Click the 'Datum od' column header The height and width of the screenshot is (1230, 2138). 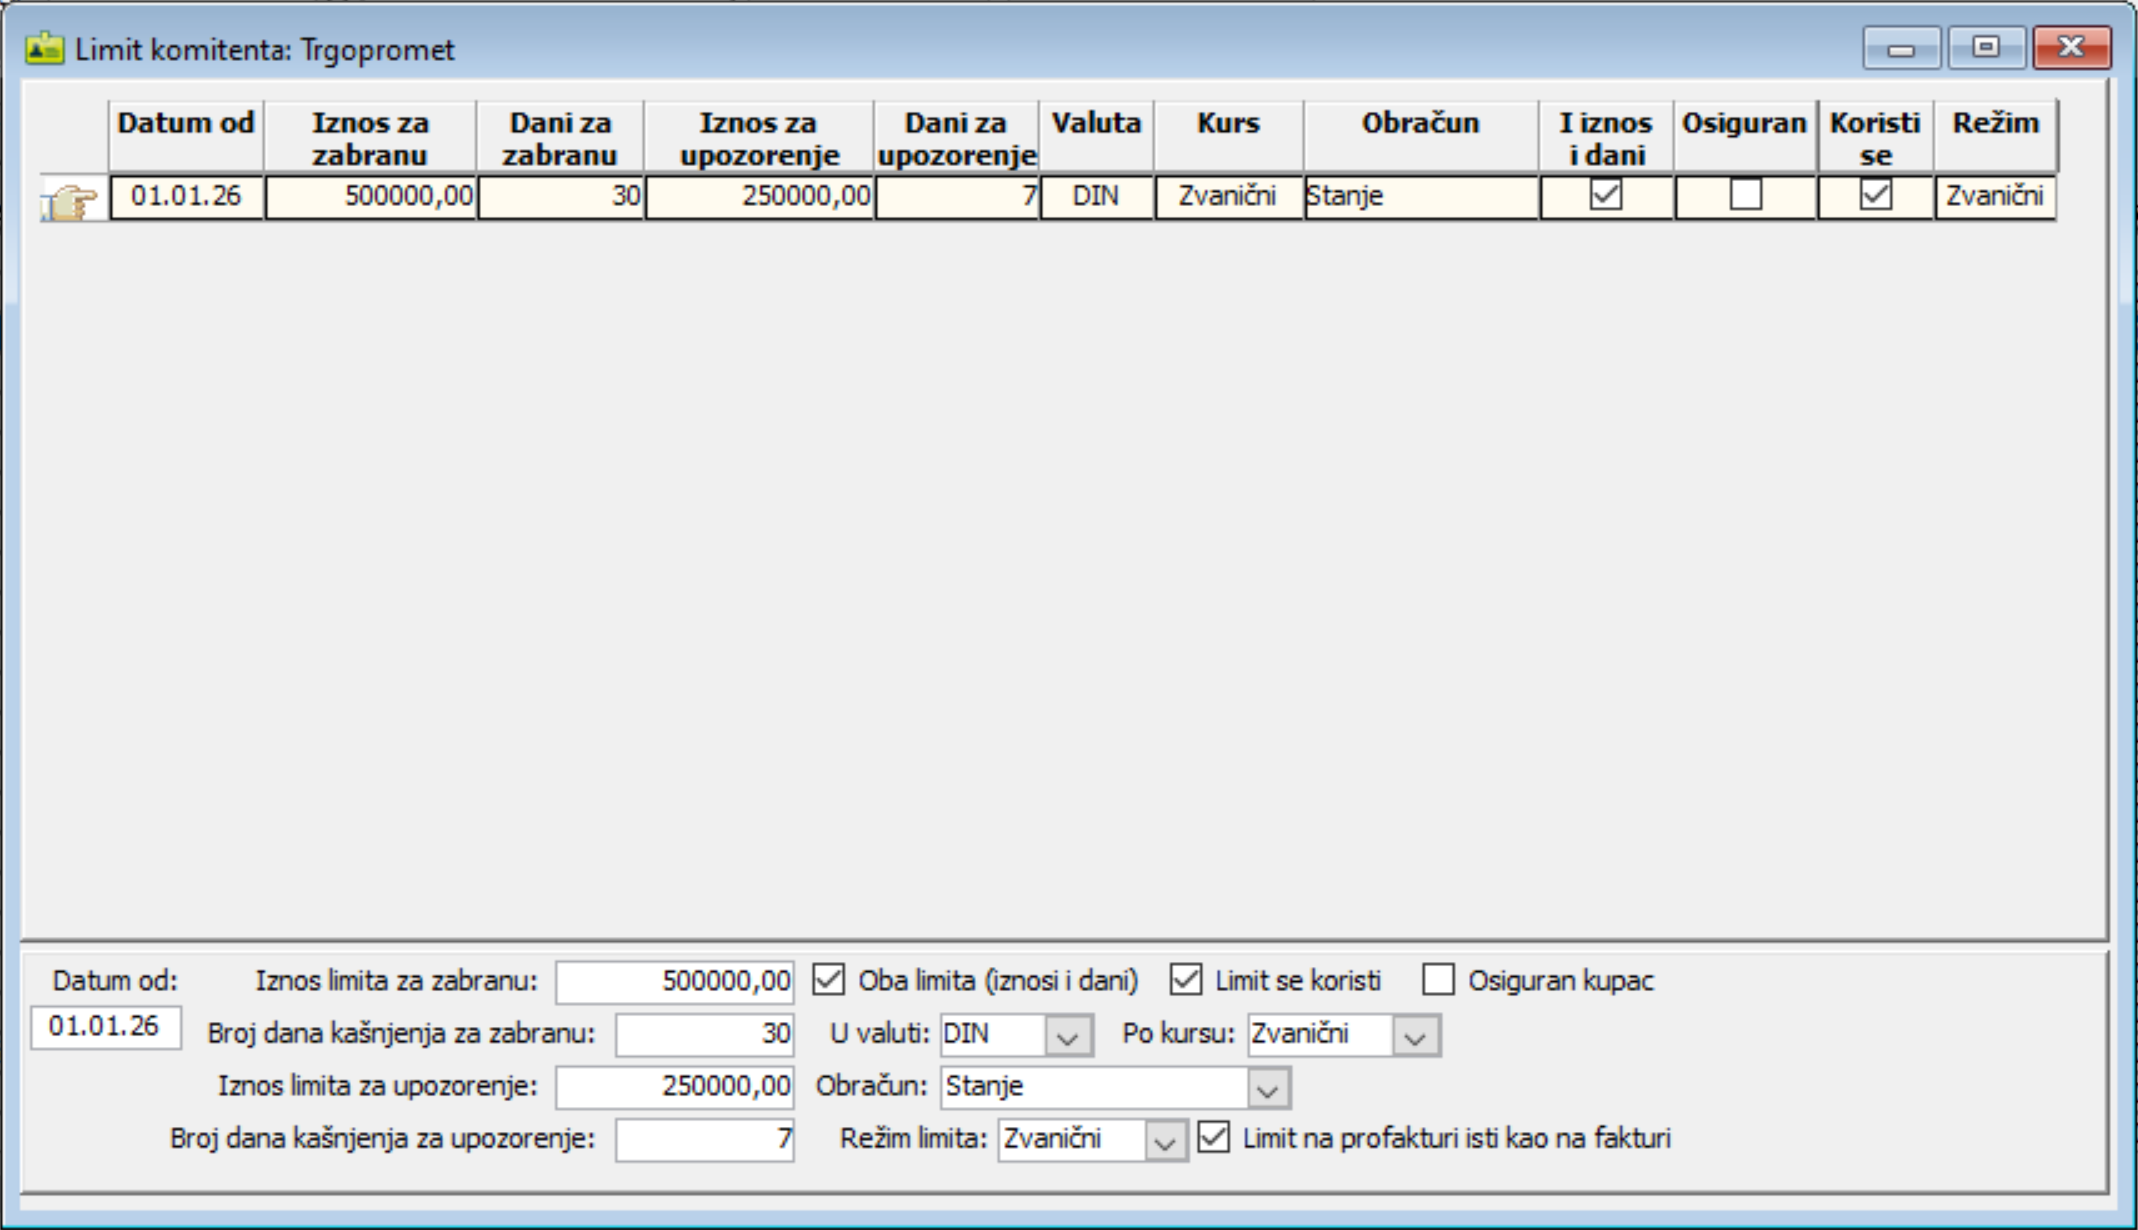point(186,137)
